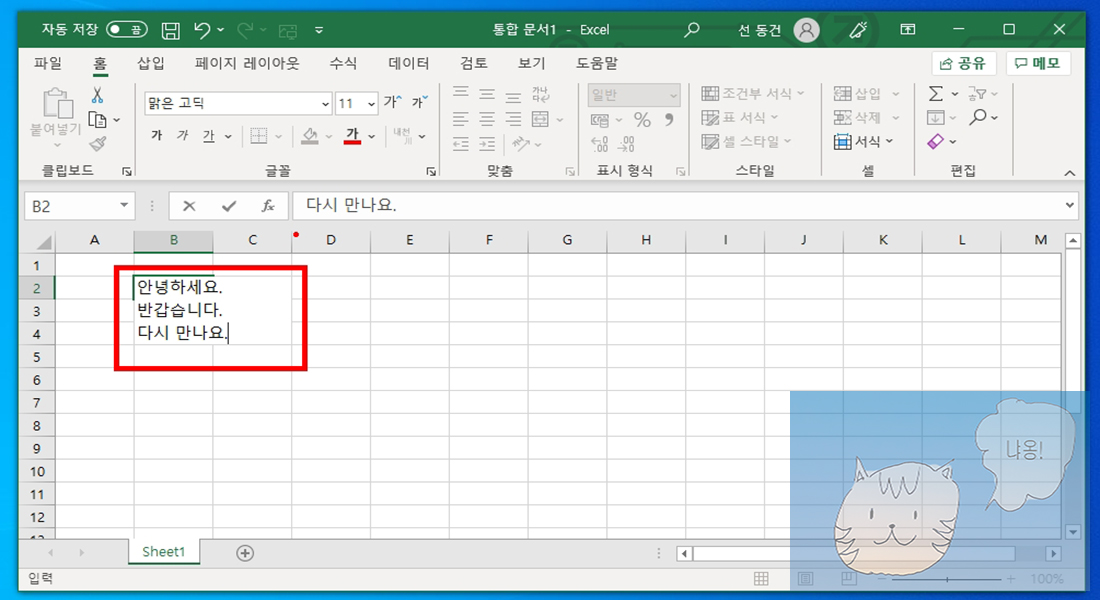
Task: Open ribbon display options in the title bar
Action: pos(908,29)
